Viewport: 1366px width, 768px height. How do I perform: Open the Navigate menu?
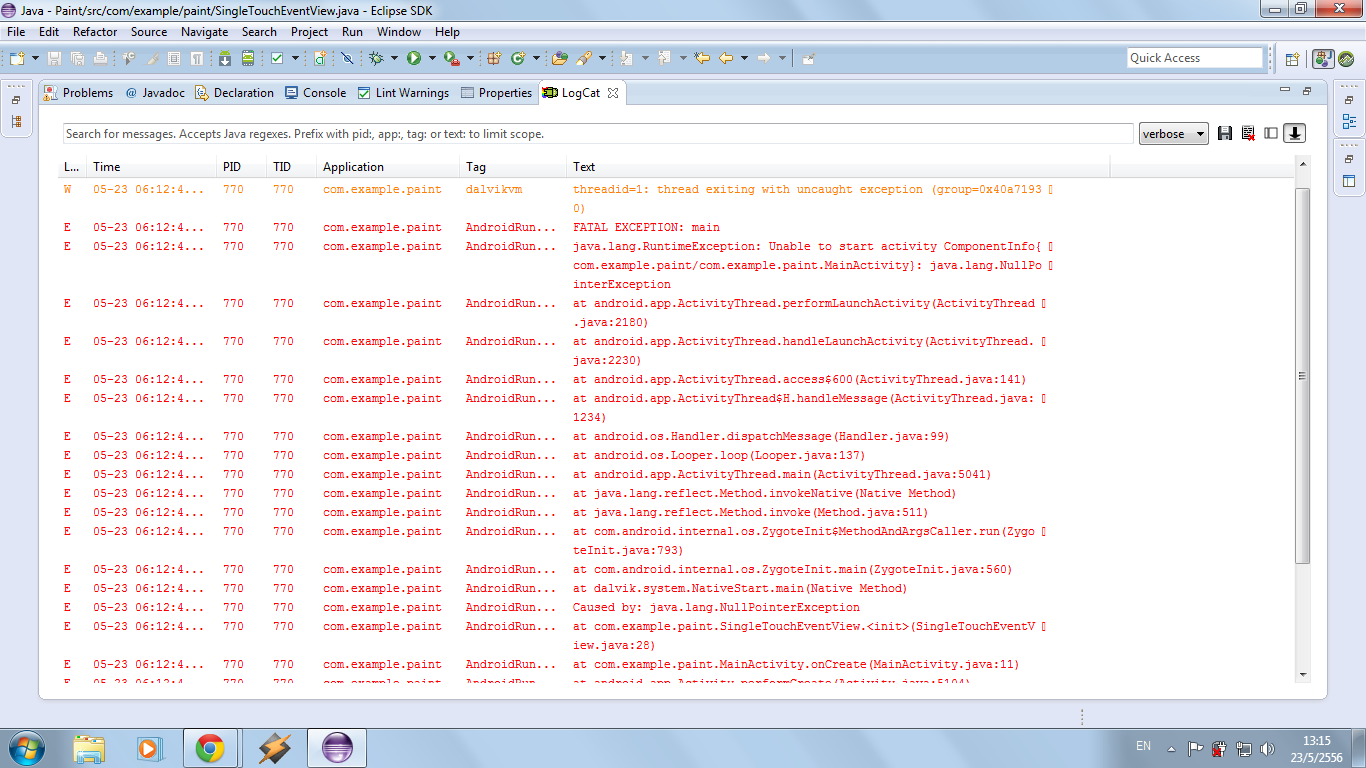(204, 32)
